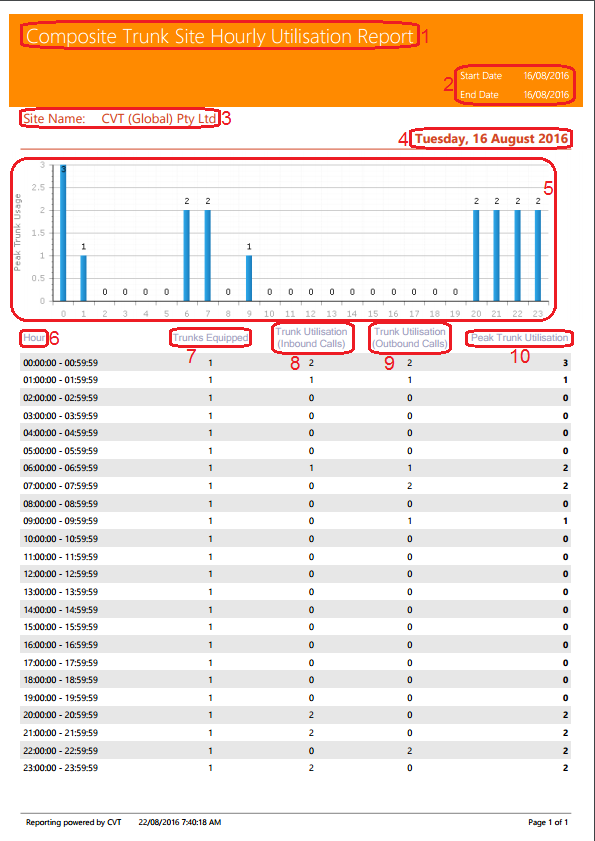
Task: Click the chart bar for hour 22
Action: (x=518, y=256)
